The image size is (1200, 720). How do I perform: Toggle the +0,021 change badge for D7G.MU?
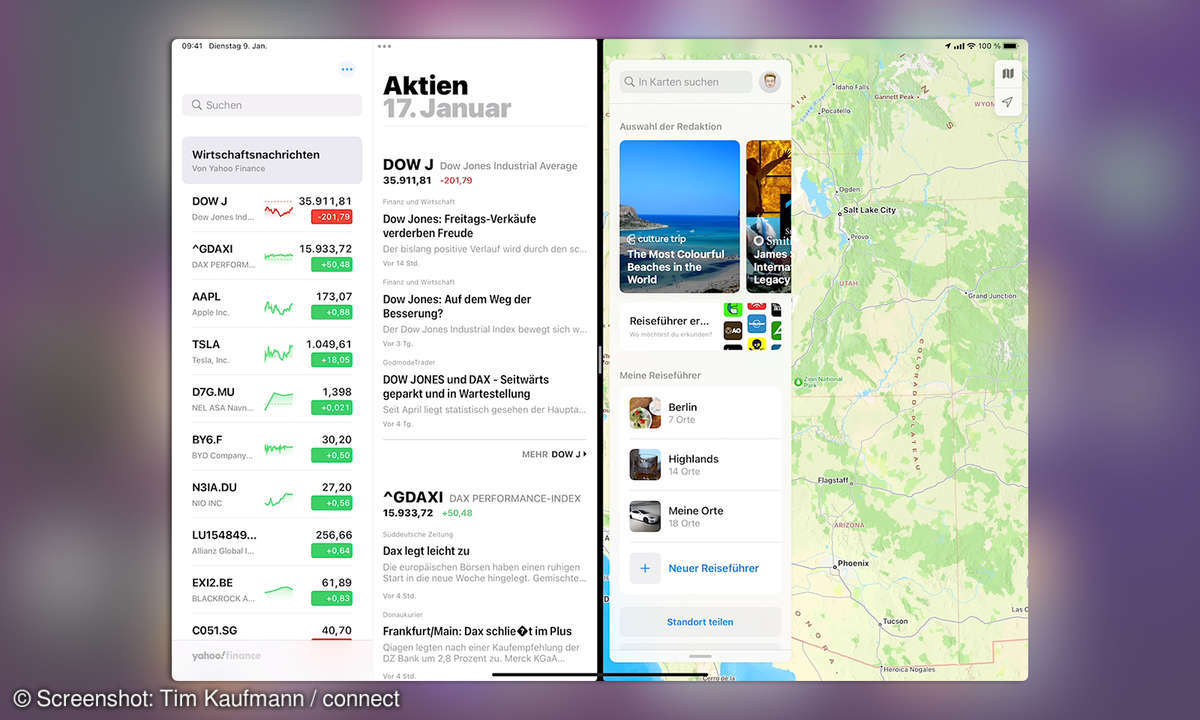coord(331,408)
